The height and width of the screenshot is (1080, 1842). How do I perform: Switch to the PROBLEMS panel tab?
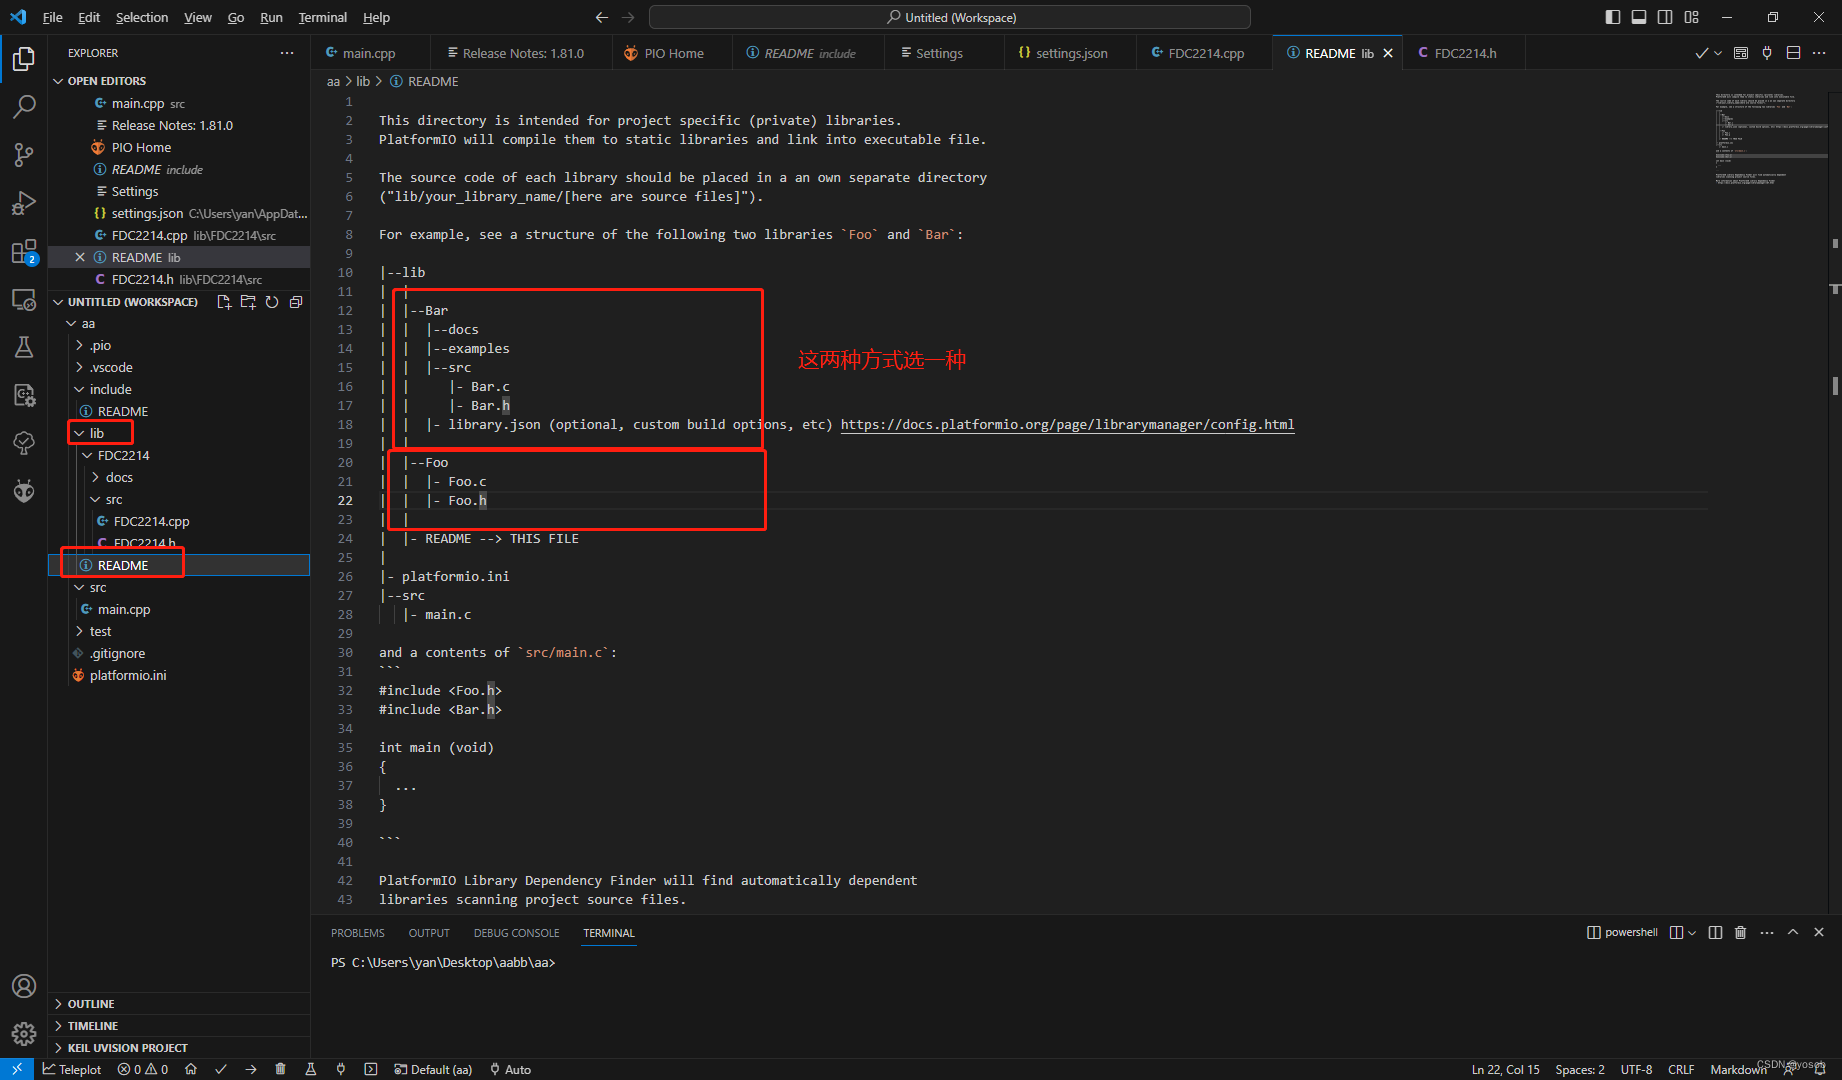(x=358, y=933)
